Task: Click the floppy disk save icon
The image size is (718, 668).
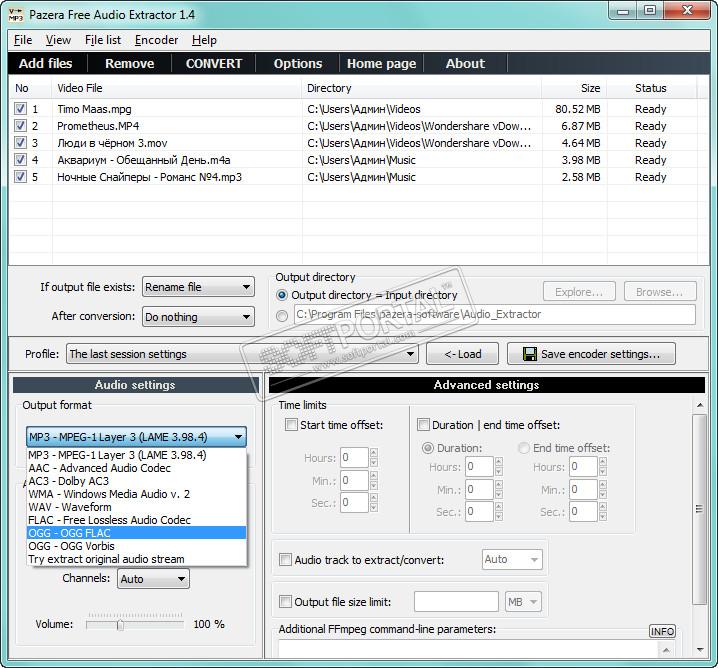Action: tap(530, 354)
